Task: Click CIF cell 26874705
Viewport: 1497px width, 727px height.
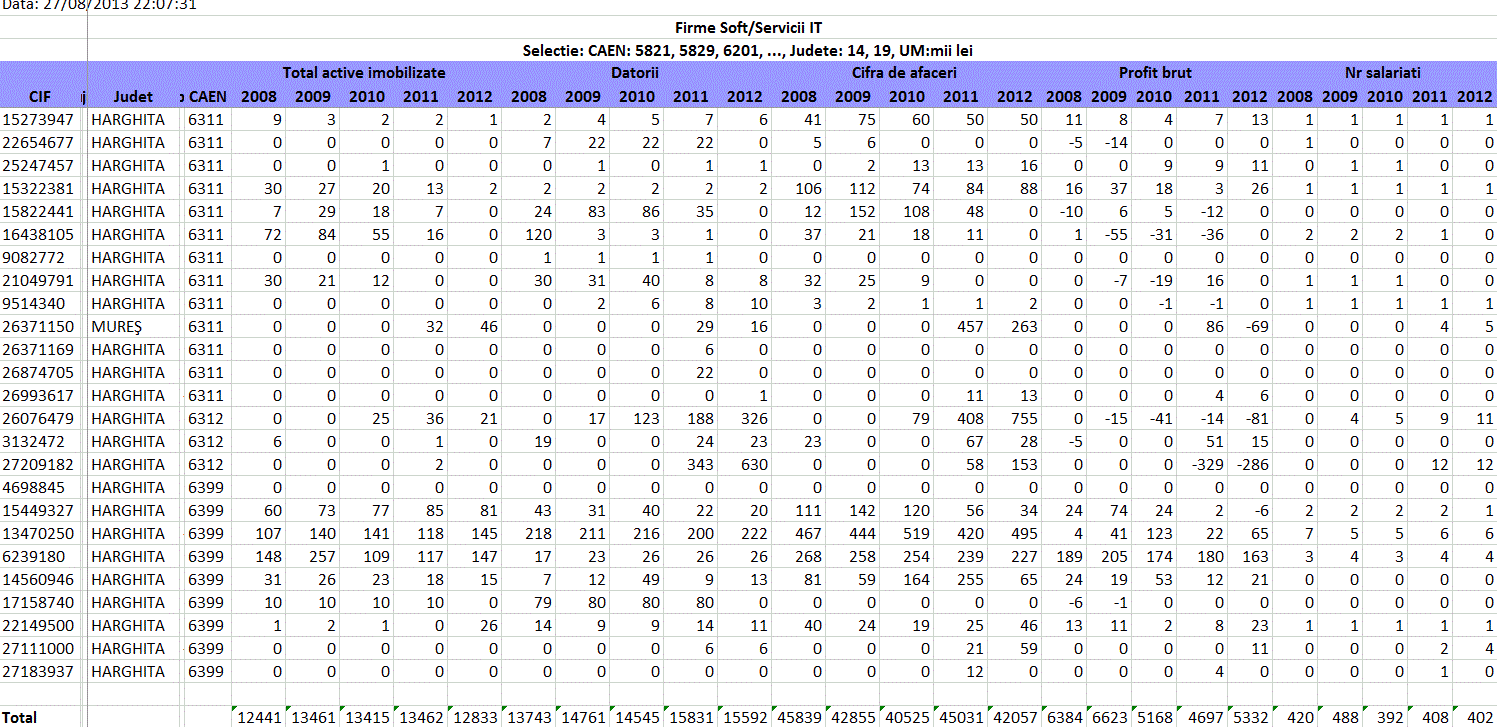Action: [x=39, y=372]
